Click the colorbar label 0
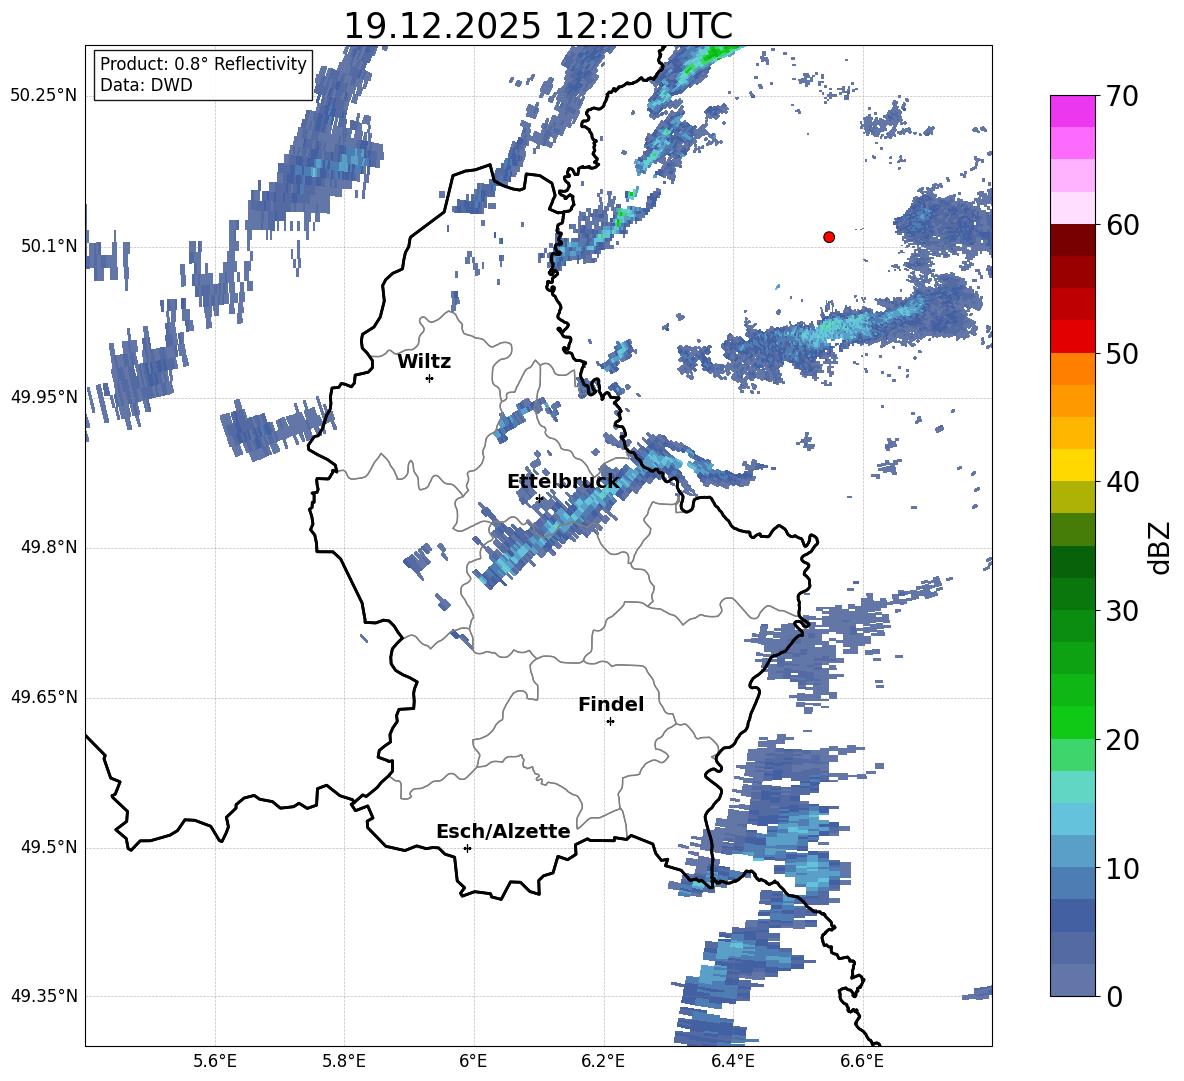 tap(1114, 996)
